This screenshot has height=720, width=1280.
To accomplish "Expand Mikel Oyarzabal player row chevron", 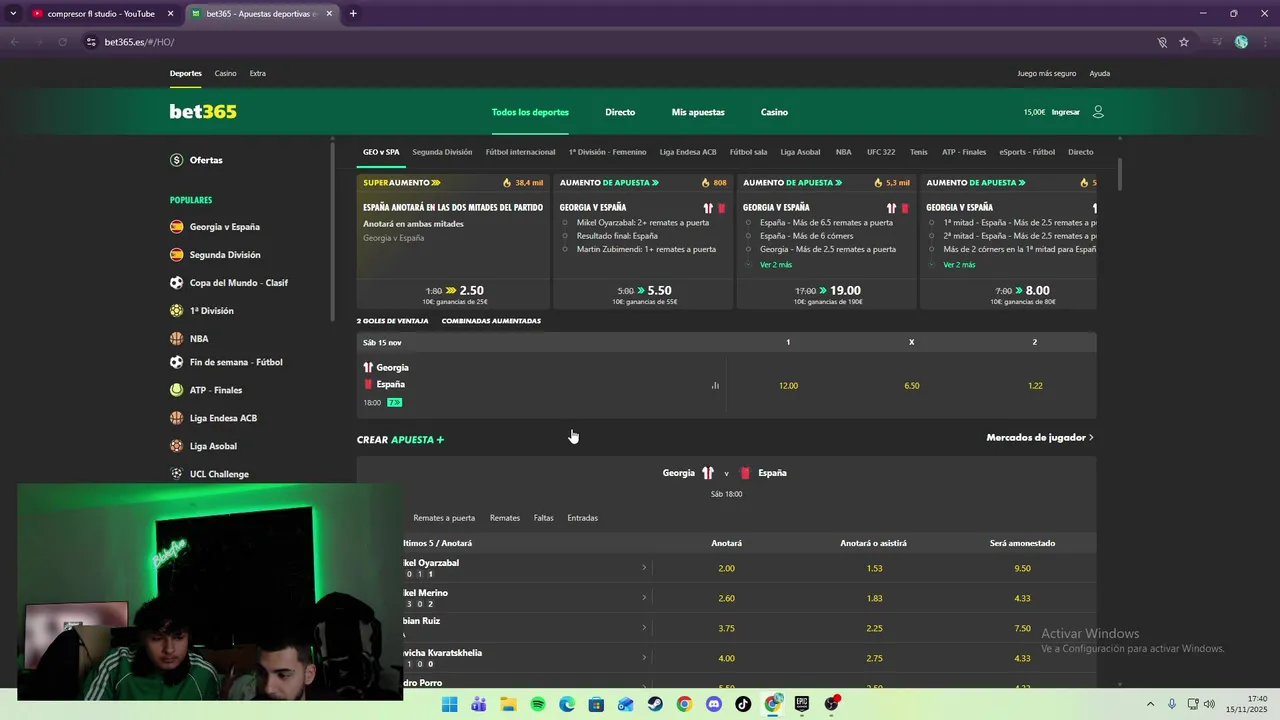I will (644, 567).
